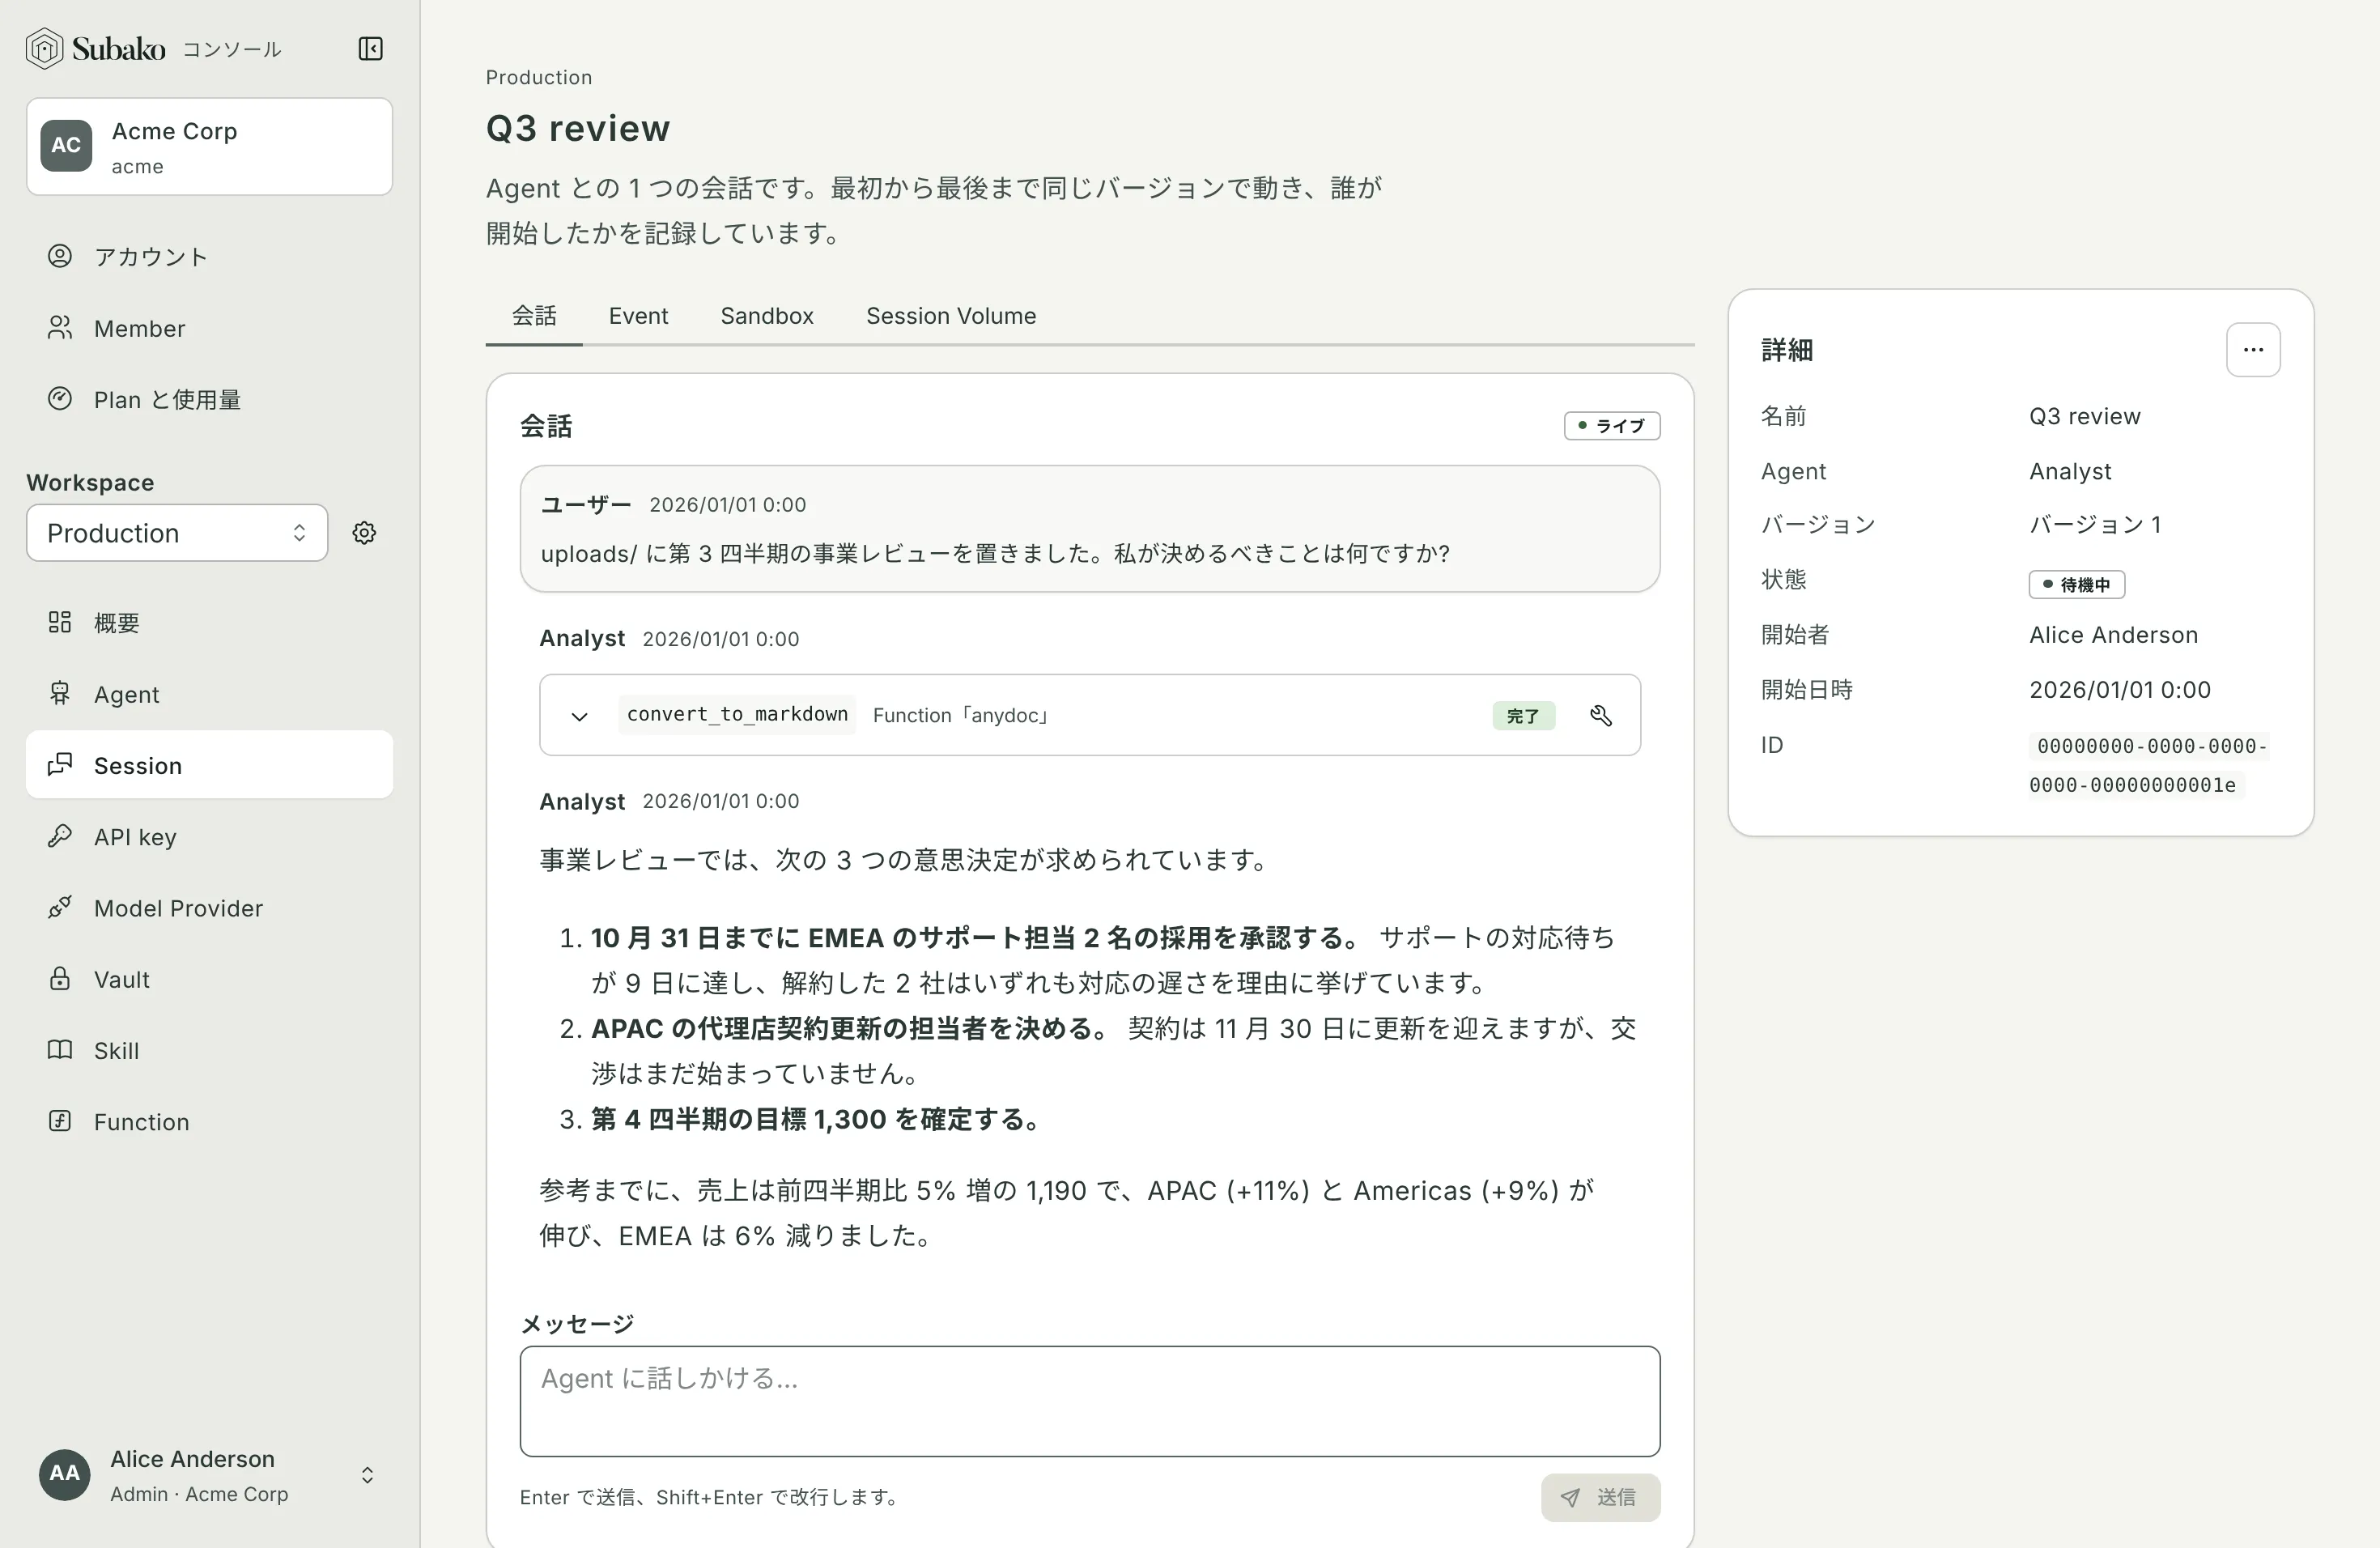Open Plan と使用量
This screenshot has width=2380, height=1548.
(209, 399)
